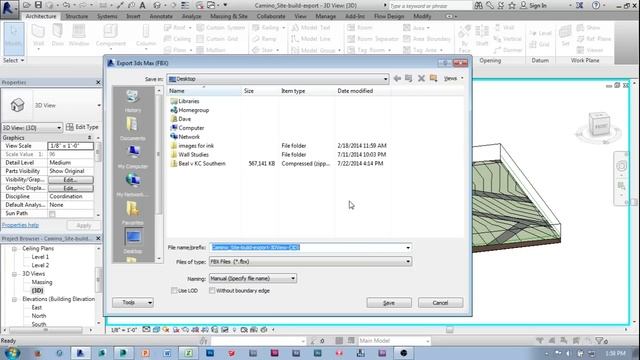Click the Window tool in the ribbon
Image resolution: width=640 pixels, height=360 pixels.
79,35
